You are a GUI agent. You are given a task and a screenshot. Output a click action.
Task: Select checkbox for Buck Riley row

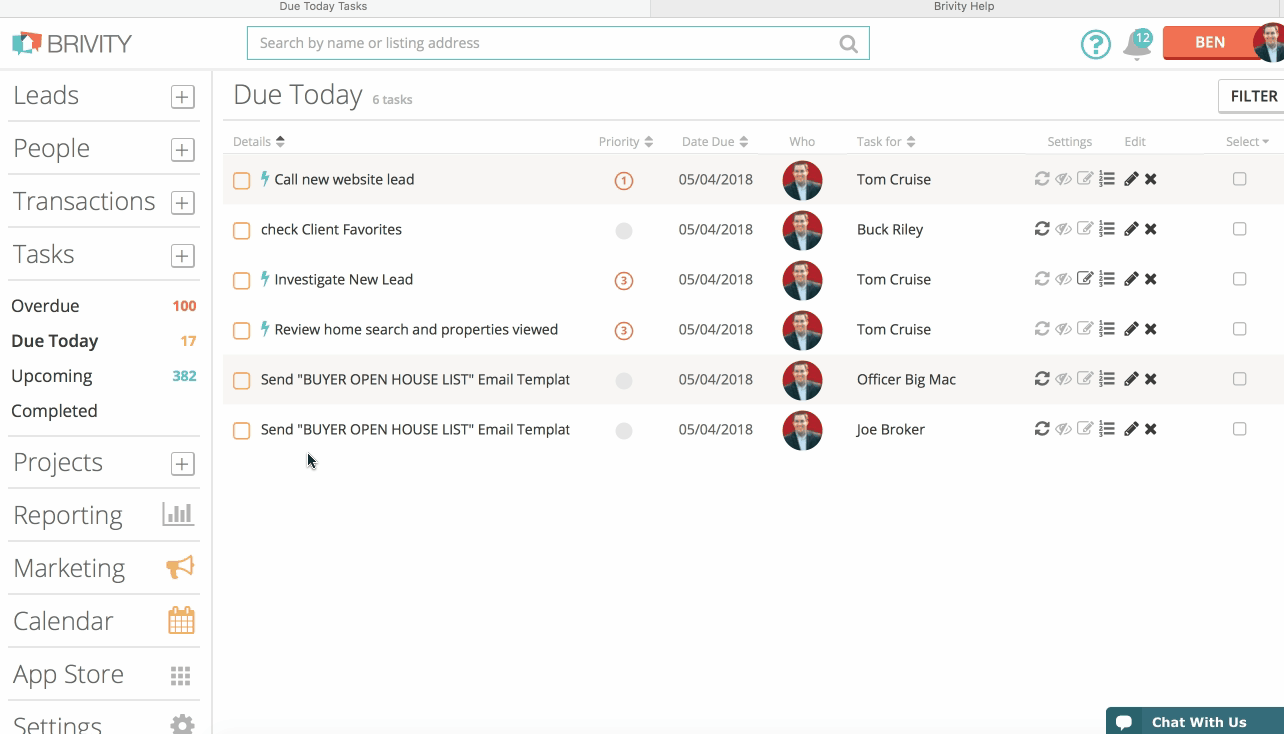coord(1240,229)
